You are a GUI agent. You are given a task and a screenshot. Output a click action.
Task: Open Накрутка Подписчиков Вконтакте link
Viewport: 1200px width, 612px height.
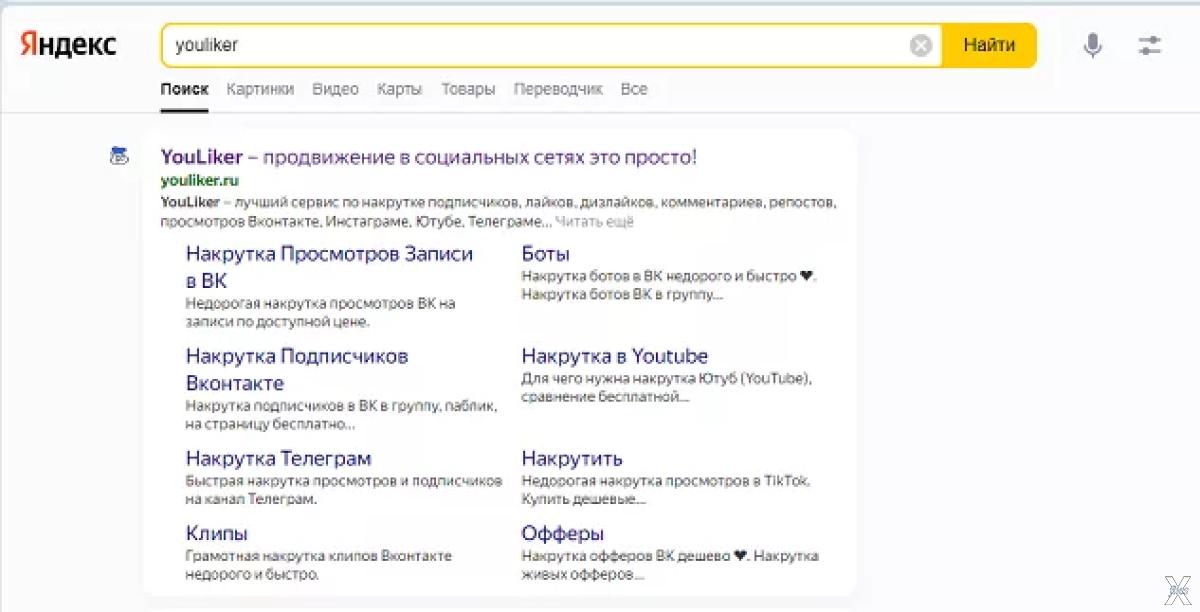(297, 369)
